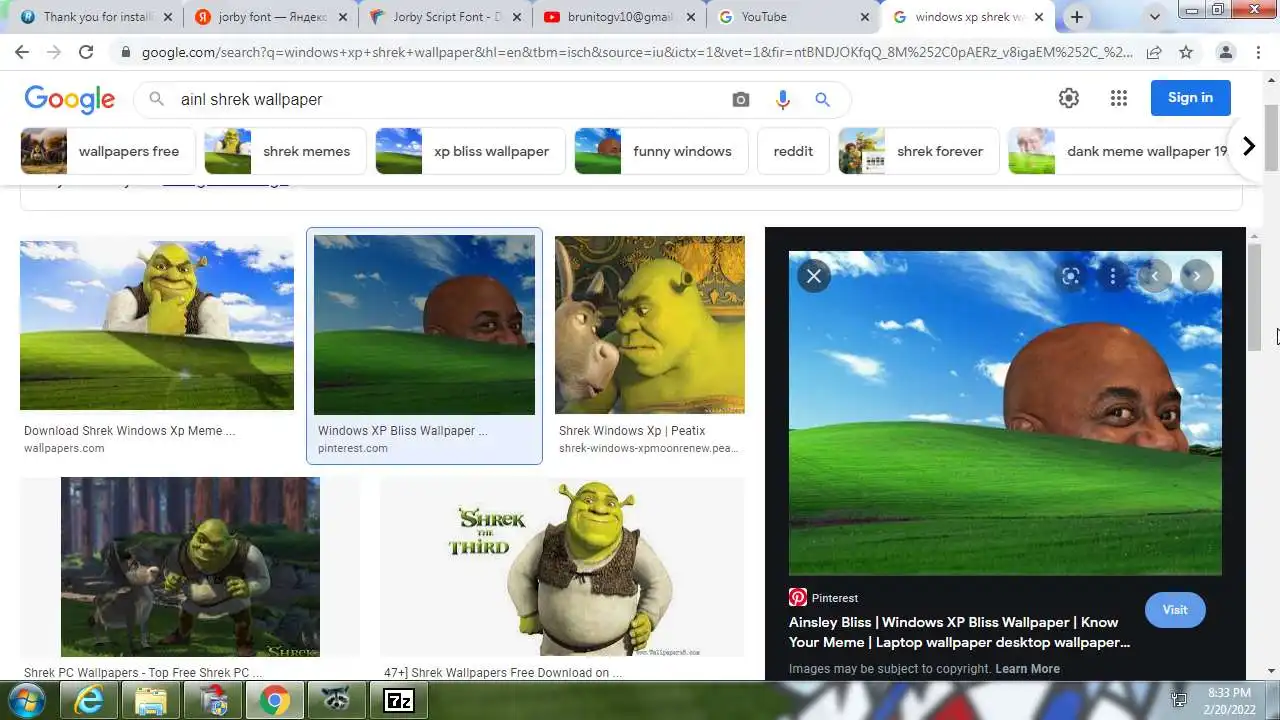The width and height of the screenshot is (1280, 720).
Task: Share this page from address bar
Action: coord(1154,52)
